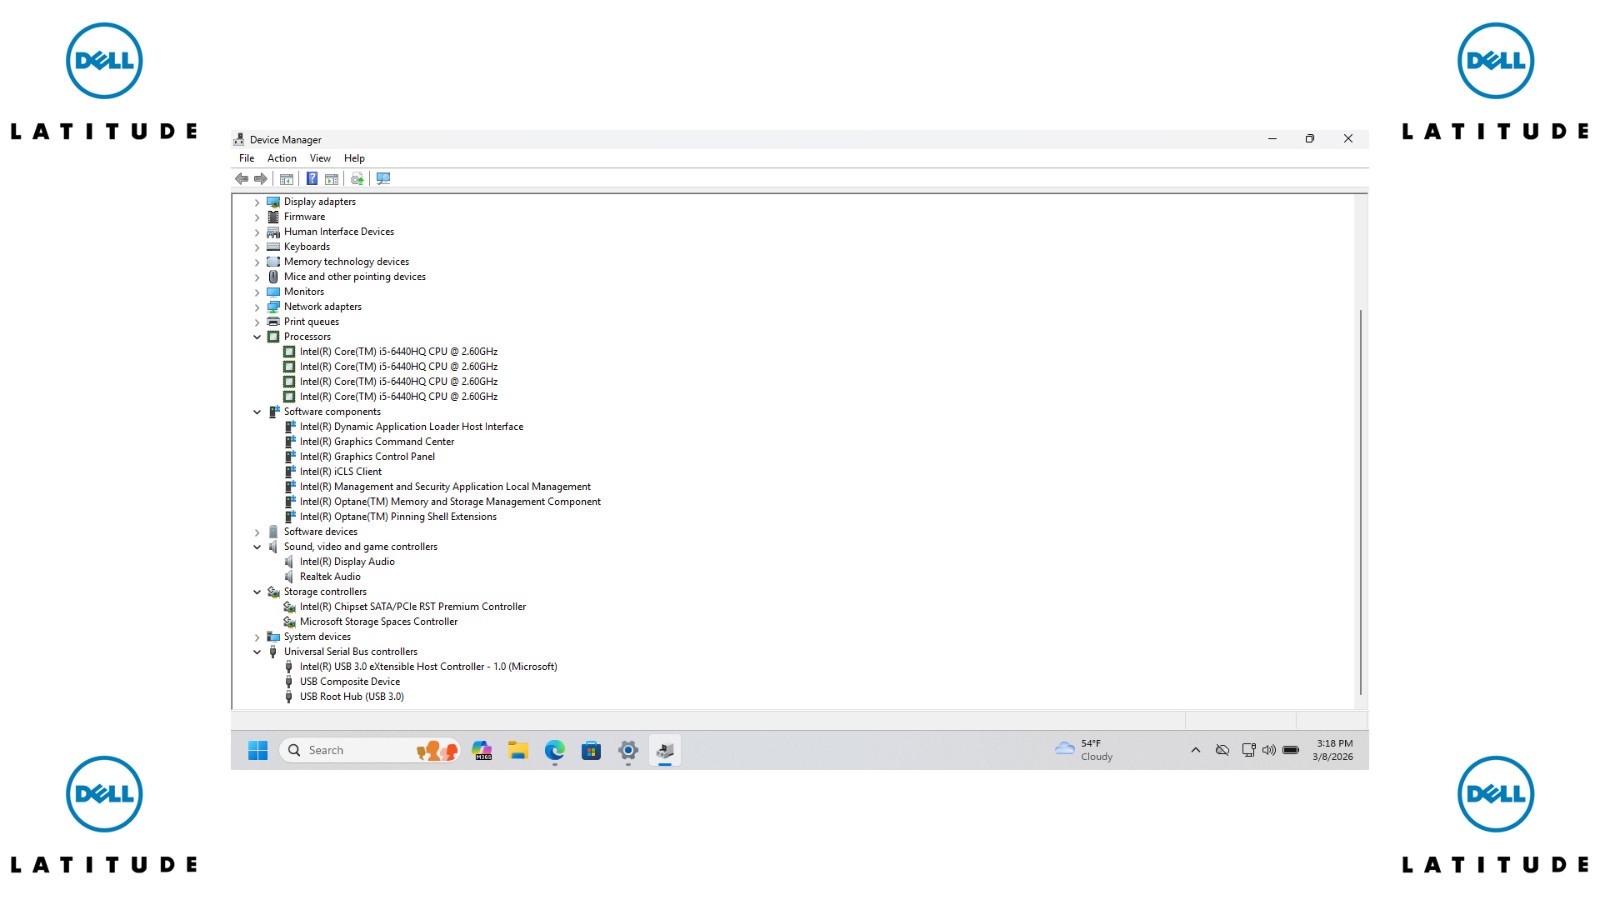Click the Intel(R) Display Audio icon
Image resolution: width=1600 pixels, height=900 pixels.
tap(289, 562)
